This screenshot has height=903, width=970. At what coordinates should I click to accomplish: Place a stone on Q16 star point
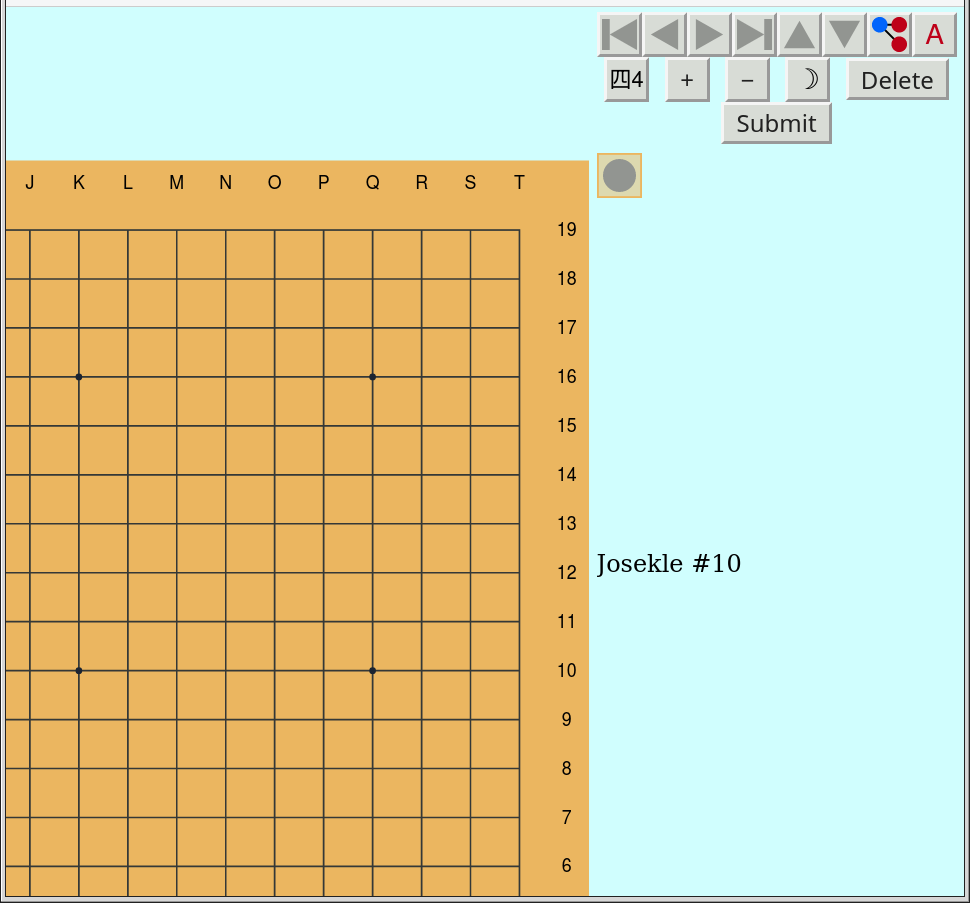(372, 377)
